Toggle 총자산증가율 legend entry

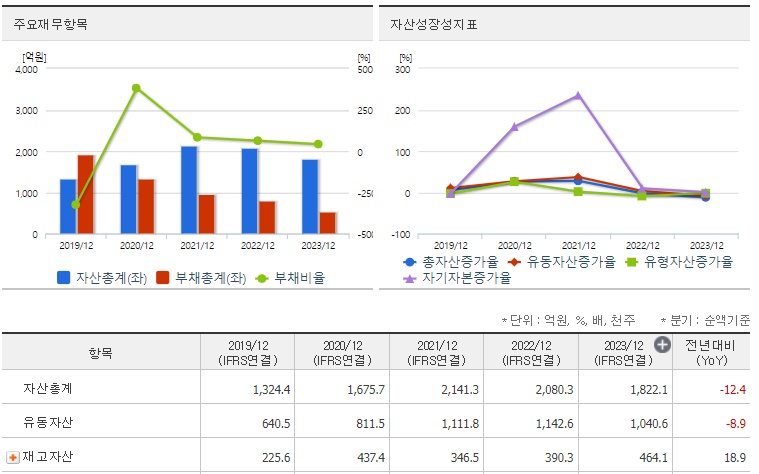point(451,262)
